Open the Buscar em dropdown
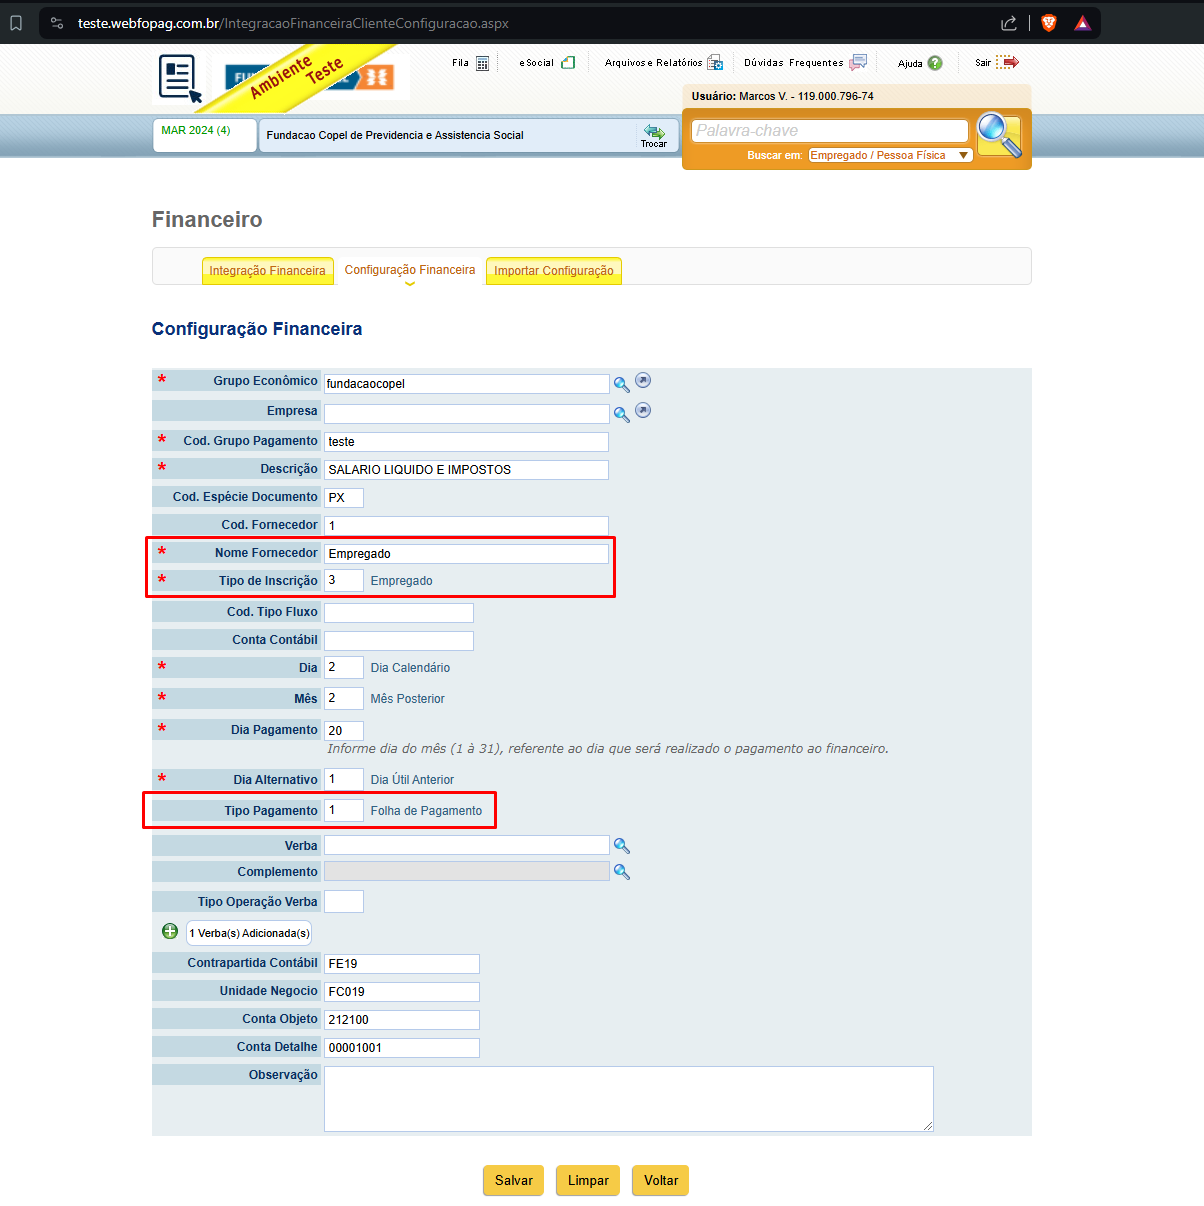This screenshot has width=1204, height=1206. [890, 155]
